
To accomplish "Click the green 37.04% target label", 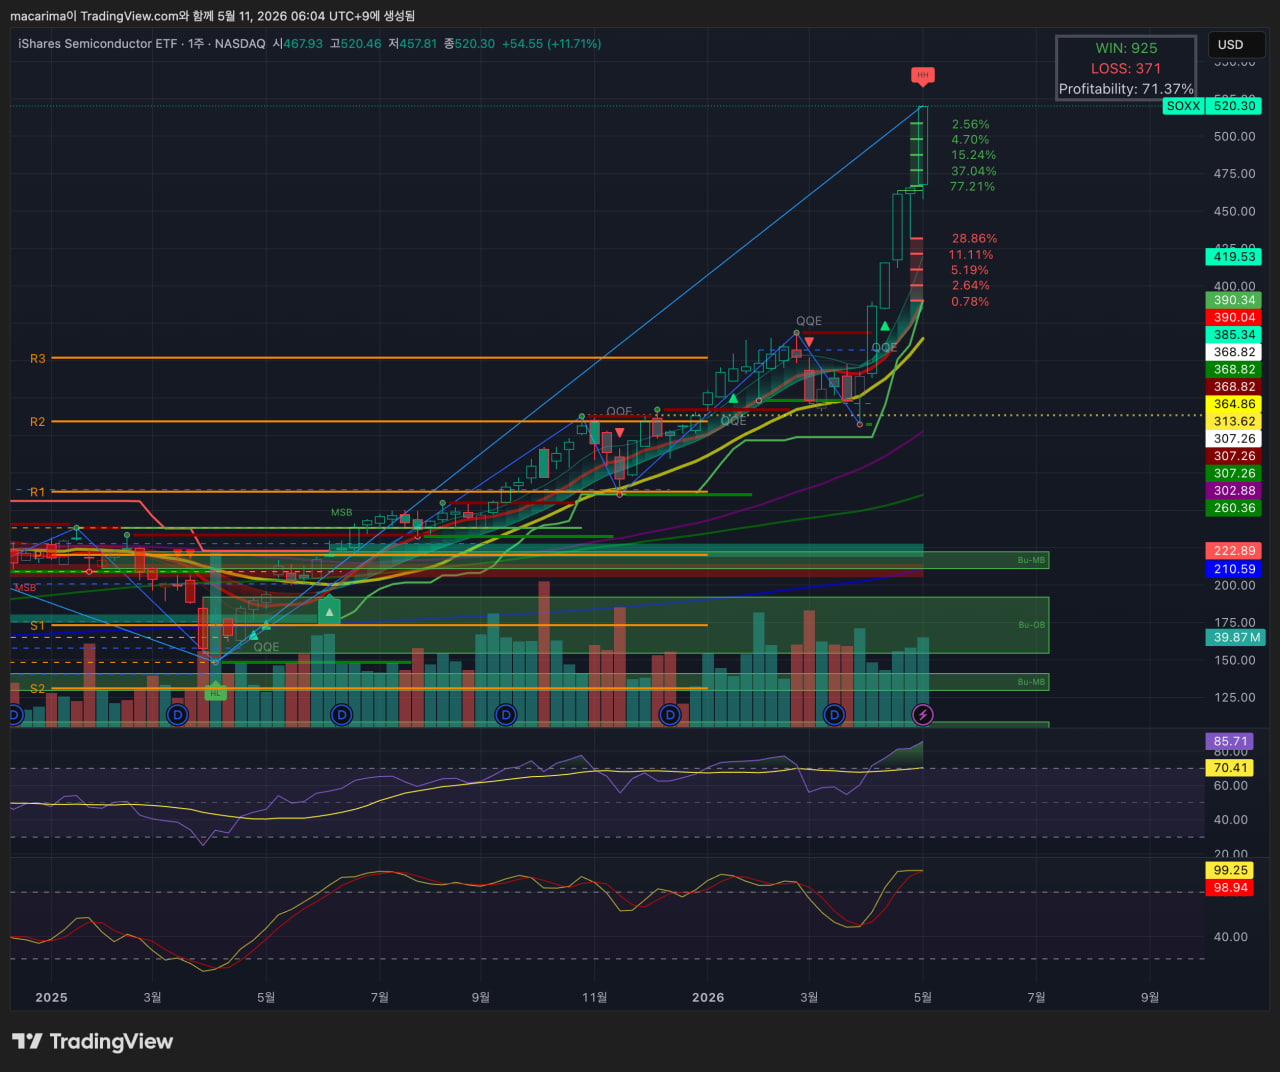I will tap(973, 171).
